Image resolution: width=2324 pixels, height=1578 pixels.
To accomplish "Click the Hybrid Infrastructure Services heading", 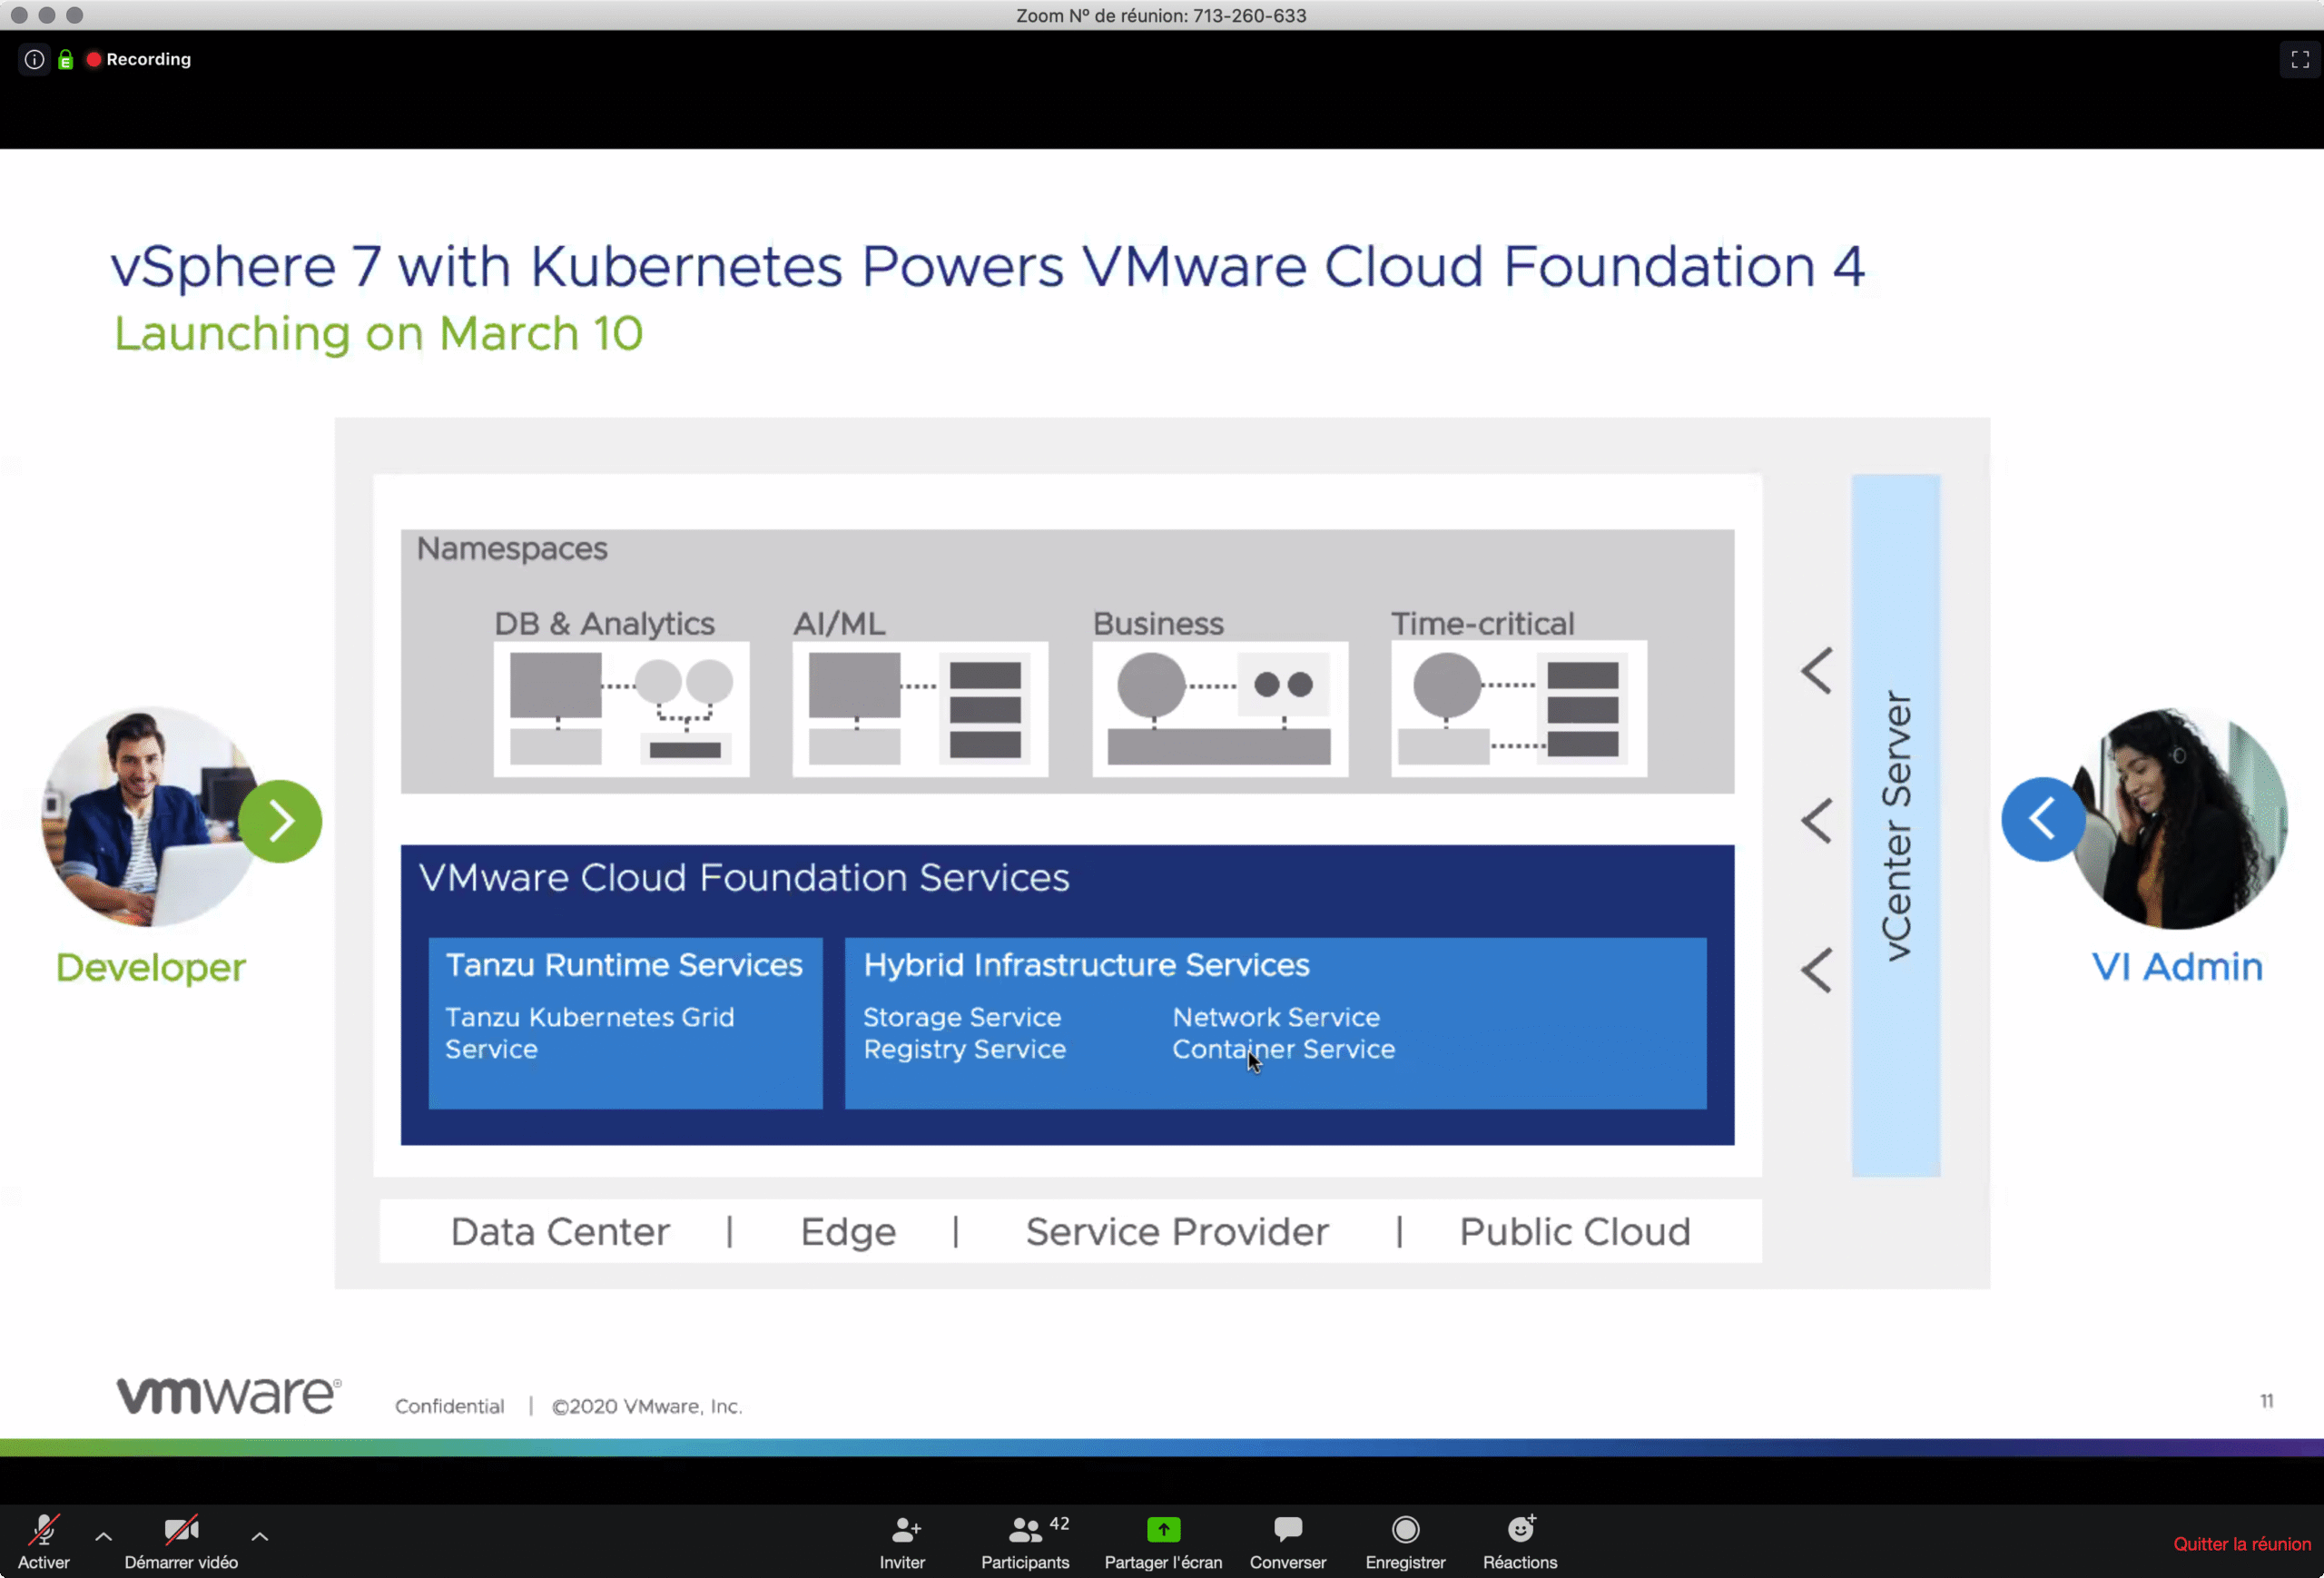I will coord(1086,965).
